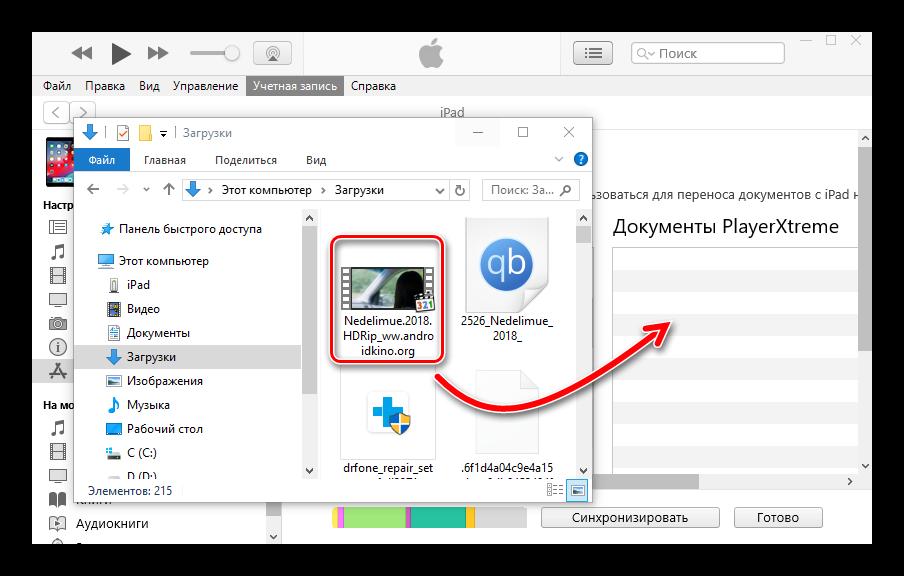Image resolution: width=904 pixels, height=576 pixels.
Task: Click the new folder icon in title bar
Action: coord(145,133)
